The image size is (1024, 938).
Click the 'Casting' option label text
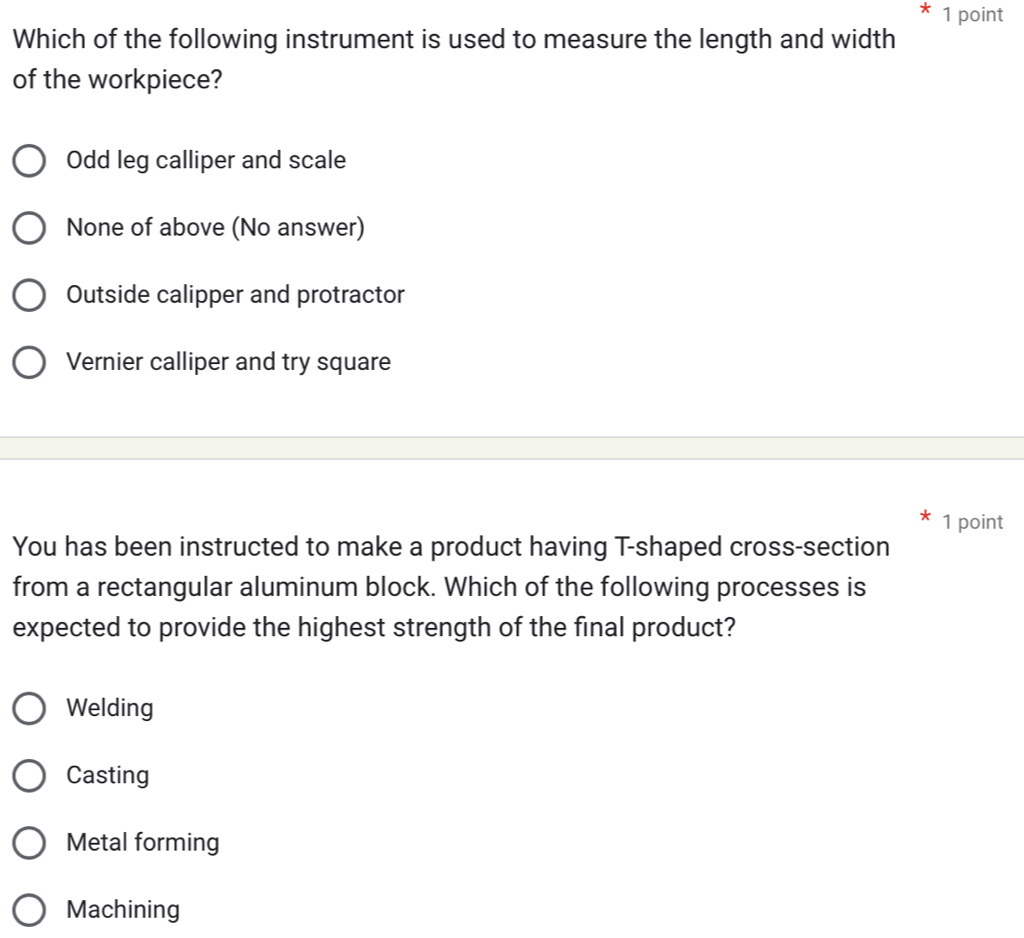108,776
